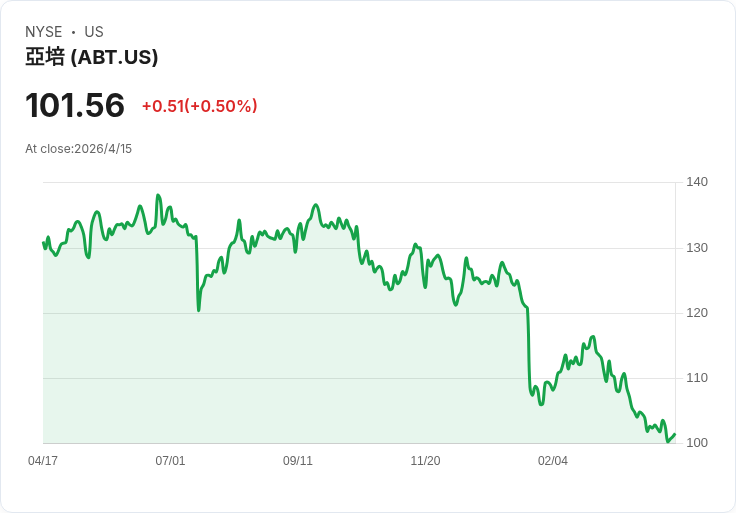This screenshot has height=513, width=736.
Task: Select the 120 price axis label
Action: click(x=697, y=313)
